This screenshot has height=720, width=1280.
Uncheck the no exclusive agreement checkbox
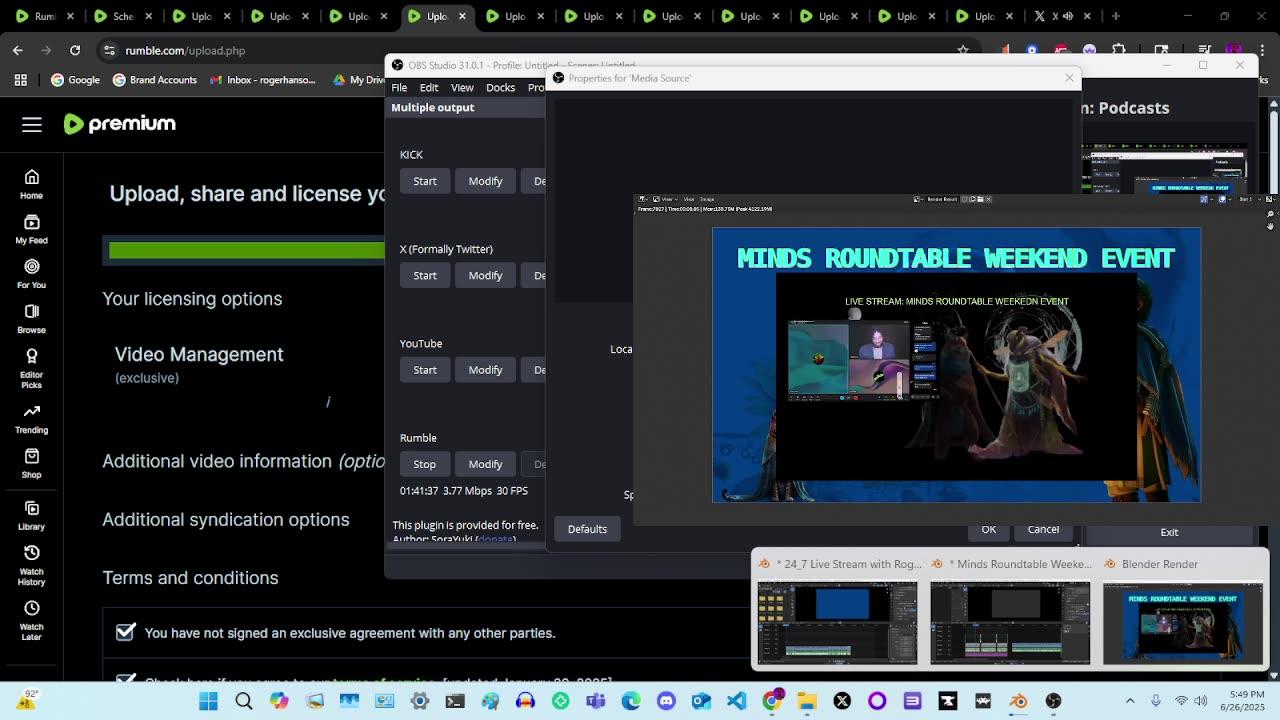[x=125, y=632]
